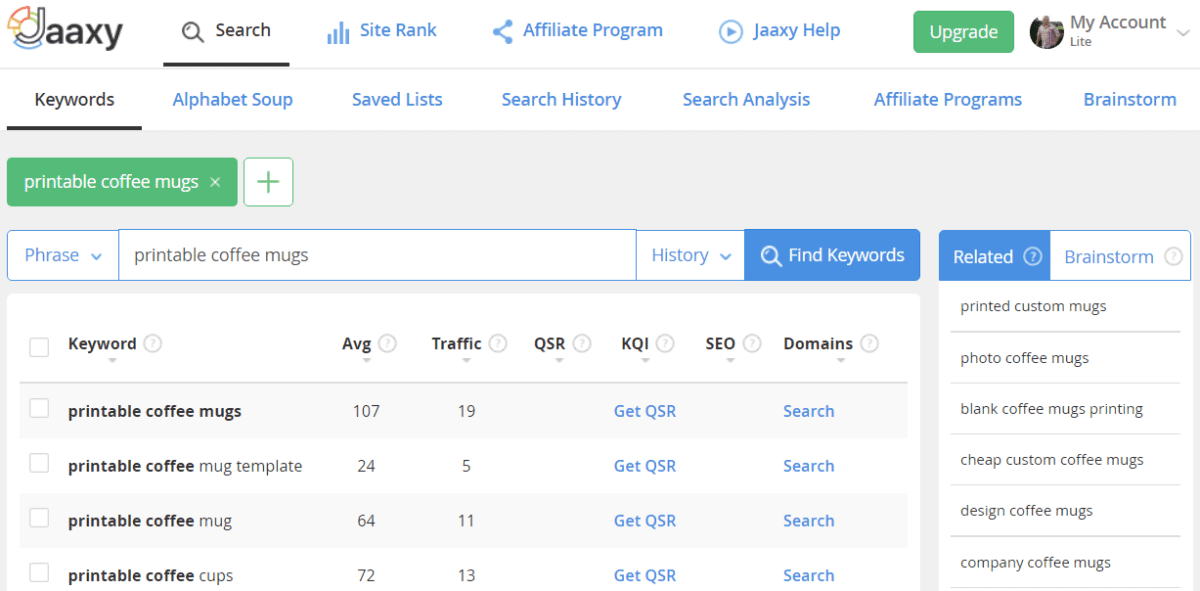This screenshot has width=1200, height=591.
Task: Click the Find Keywords button
Action: (832, 255)
